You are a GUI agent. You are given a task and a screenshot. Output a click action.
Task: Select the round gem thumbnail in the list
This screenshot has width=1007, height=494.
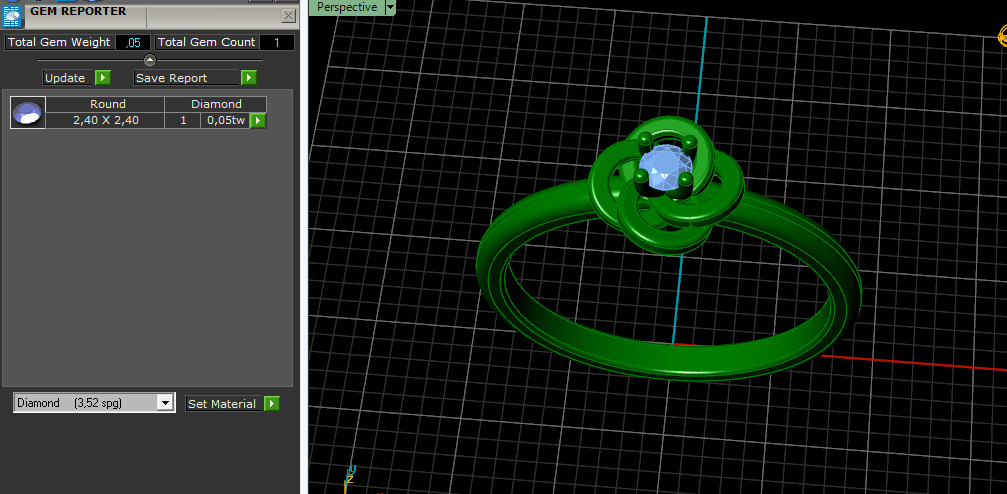[28, 112]
